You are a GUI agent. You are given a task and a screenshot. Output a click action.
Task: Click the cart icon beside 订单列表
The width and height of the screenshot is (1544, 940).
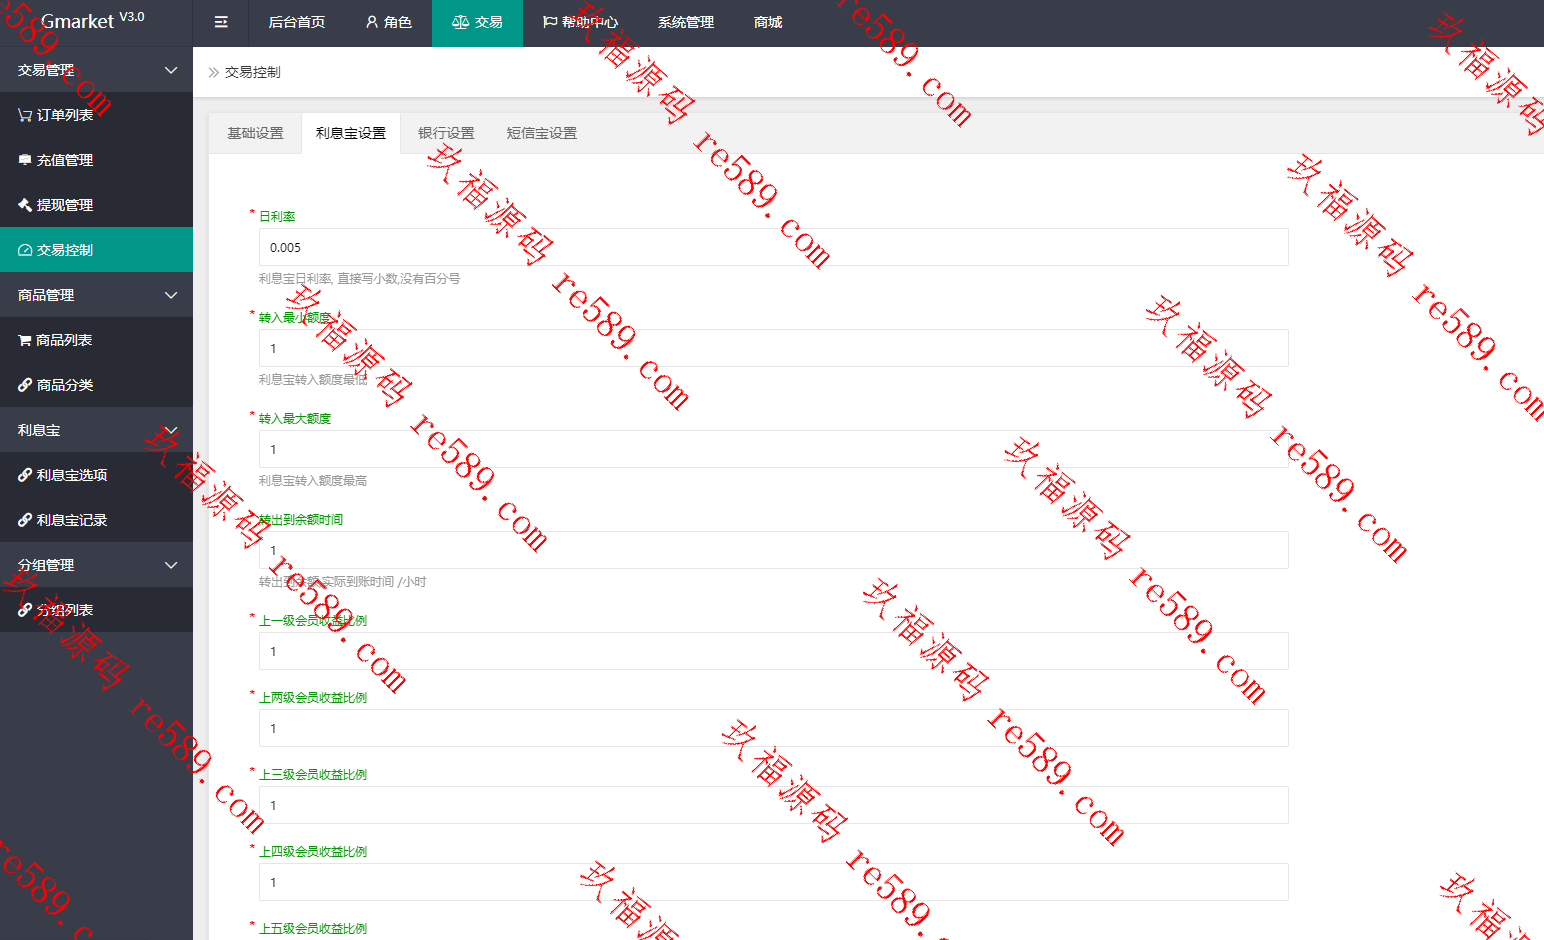tap(25, 115)
